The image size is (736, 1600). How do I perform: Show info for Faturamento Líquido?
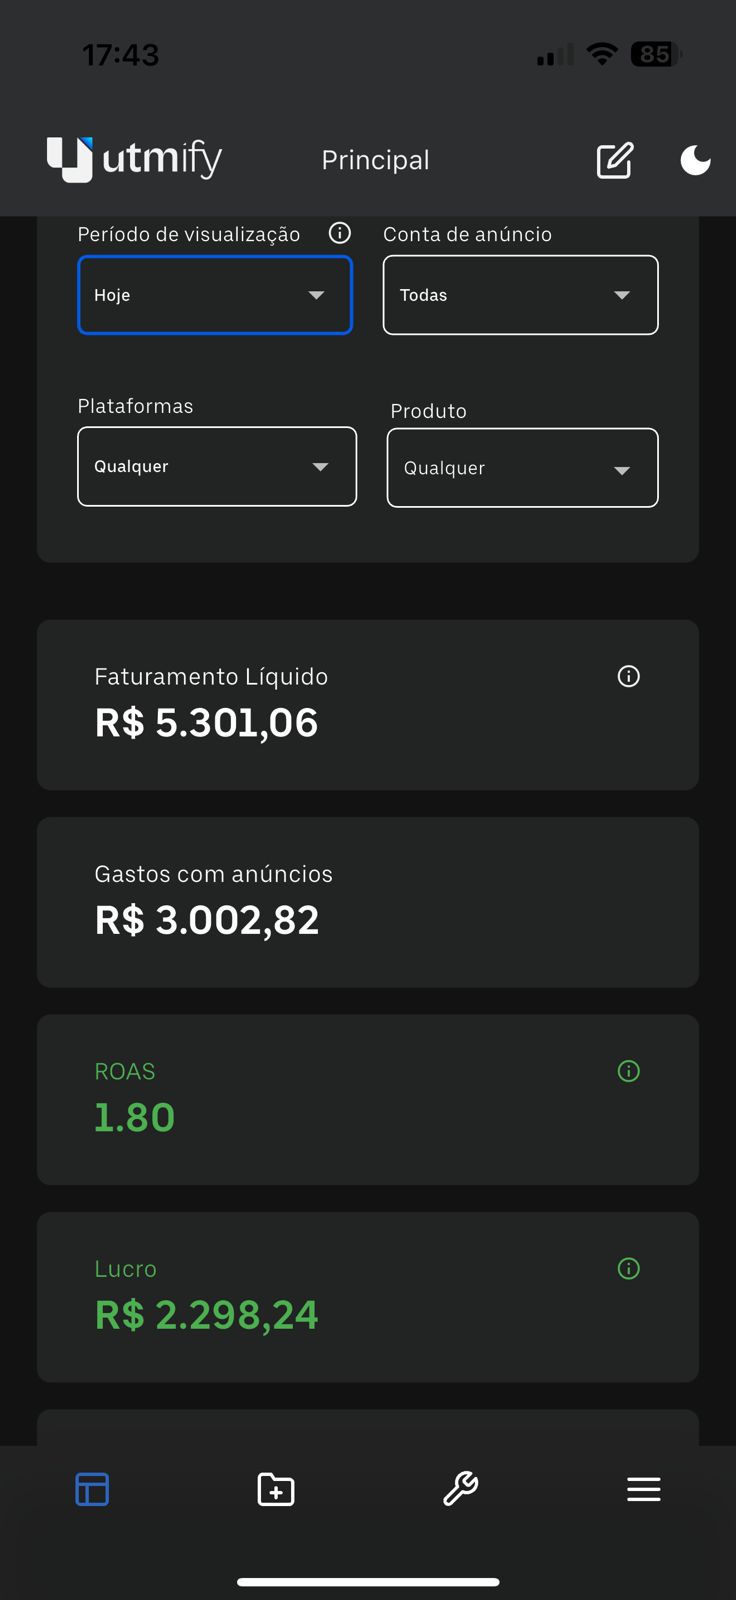coord(629,677)
